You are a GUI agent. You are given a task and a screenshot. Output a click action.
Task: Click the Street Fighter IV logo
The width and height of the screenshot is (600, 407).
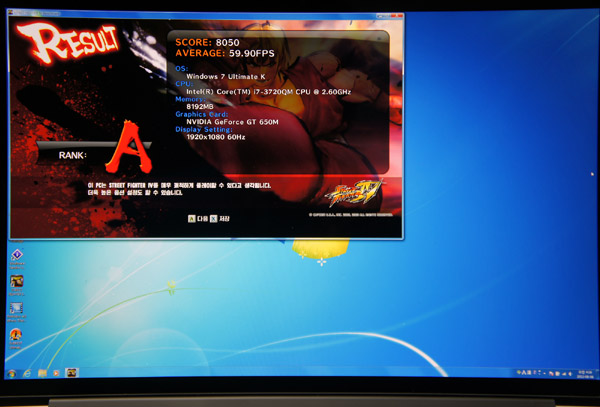(353, 193)
